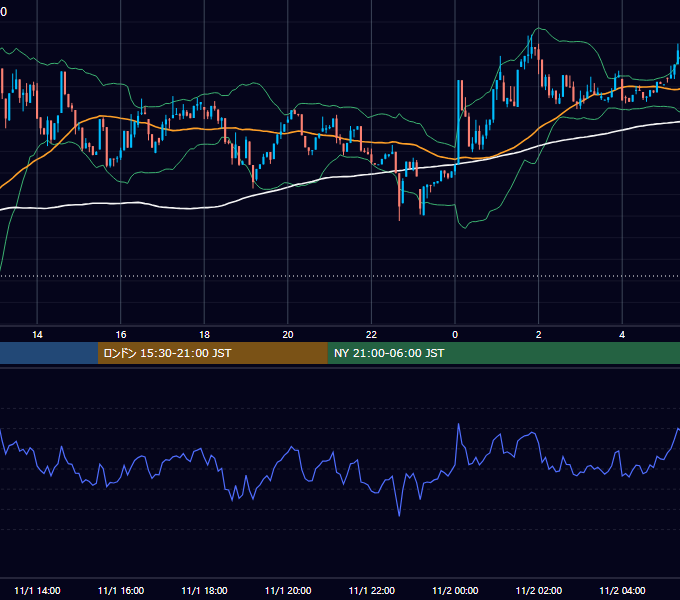Image resolution: width=680 pixels, height=600 pixels.
Task: Click the 11/1 16:00 date label
Action: pyautogui.click(x=121, y=590)
